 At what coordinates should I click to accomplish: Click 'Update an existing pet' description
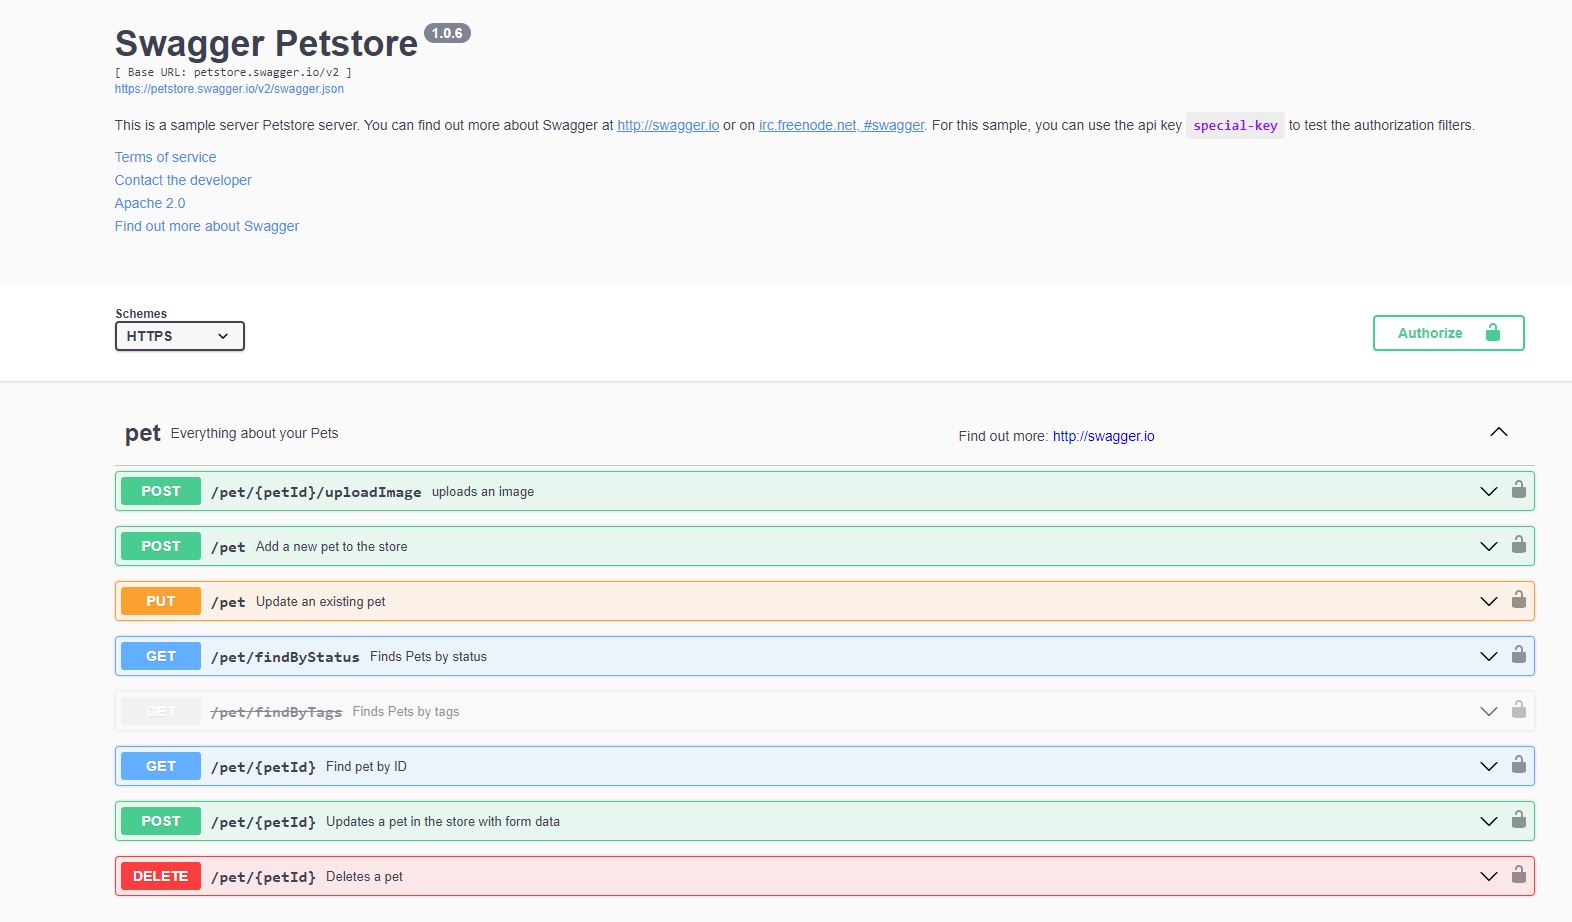point(320,601)
